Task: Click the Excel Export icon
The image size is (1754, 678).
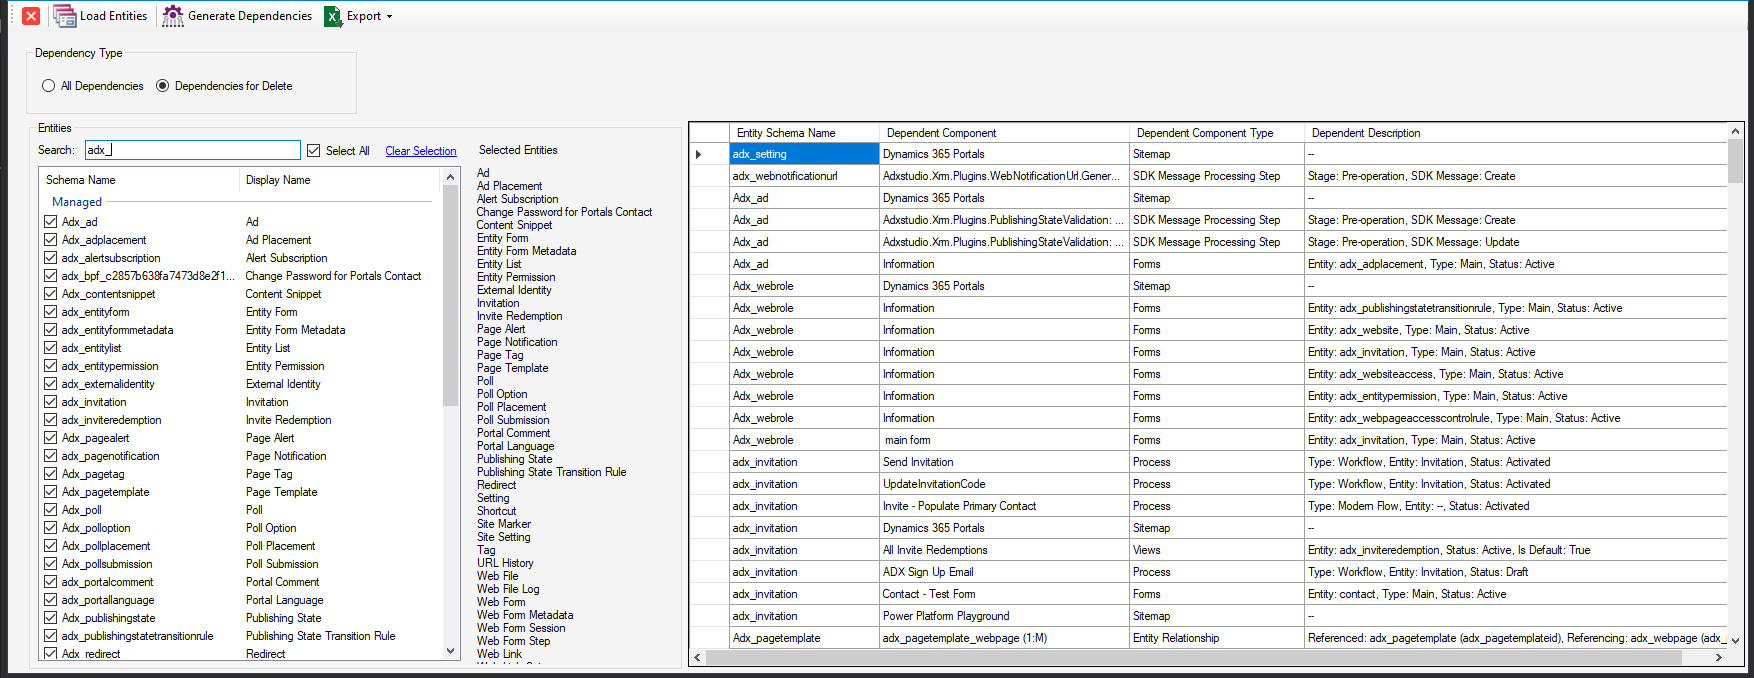Action: point(333,16)
